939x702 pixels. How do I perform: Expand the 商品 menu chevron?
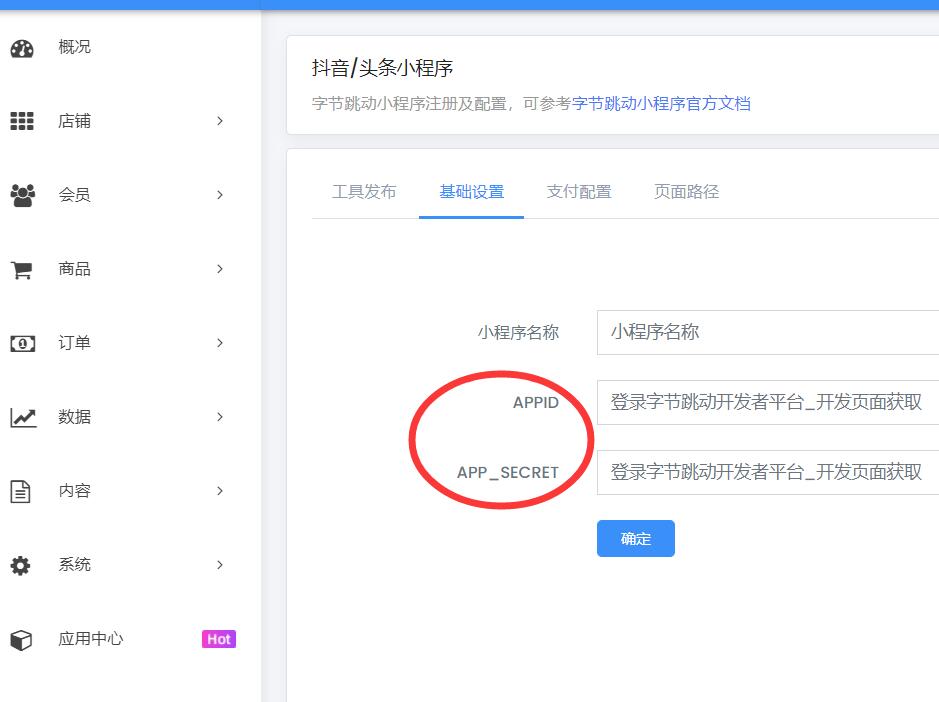tap(220, 269)
